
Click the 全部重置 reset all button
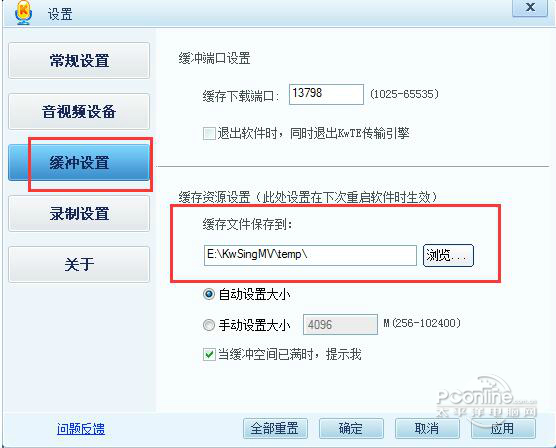click(x=275, y=428)
